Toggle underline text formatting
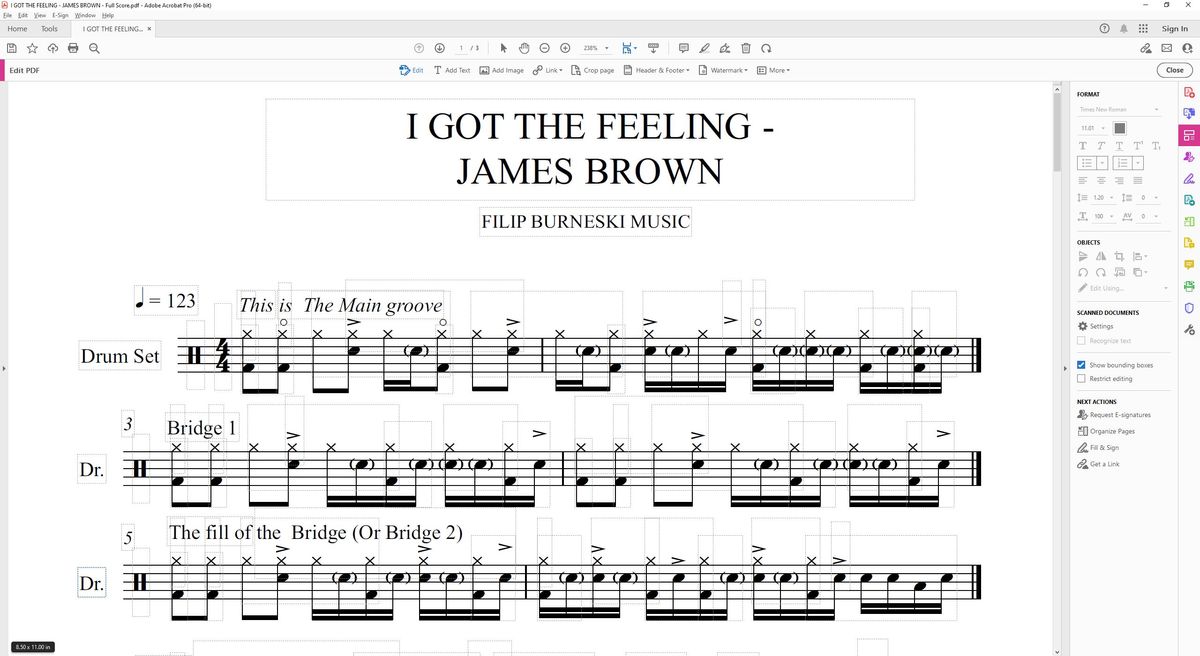This screenshot has width=1200, height=656. click(1119, 146)
